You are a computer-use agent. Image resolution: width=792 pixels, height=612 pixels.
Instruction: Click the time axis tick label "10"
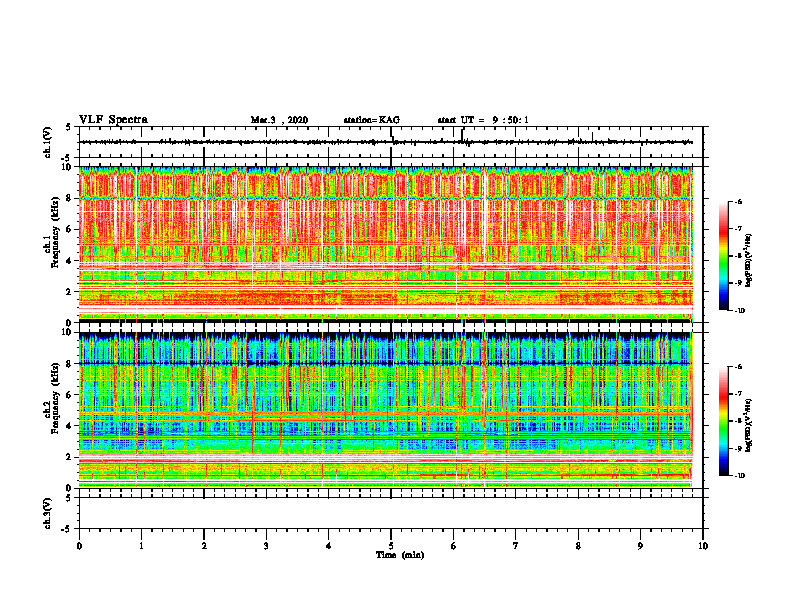[703, 546]
